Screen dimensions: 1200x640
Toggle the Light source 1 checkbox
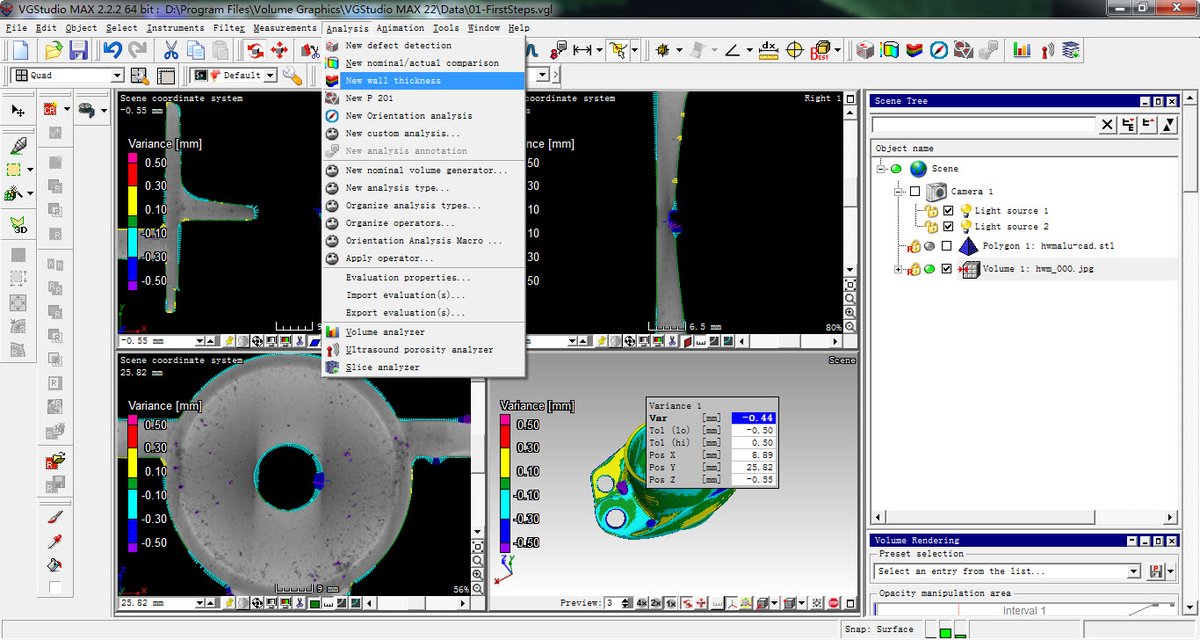point(948,211)
